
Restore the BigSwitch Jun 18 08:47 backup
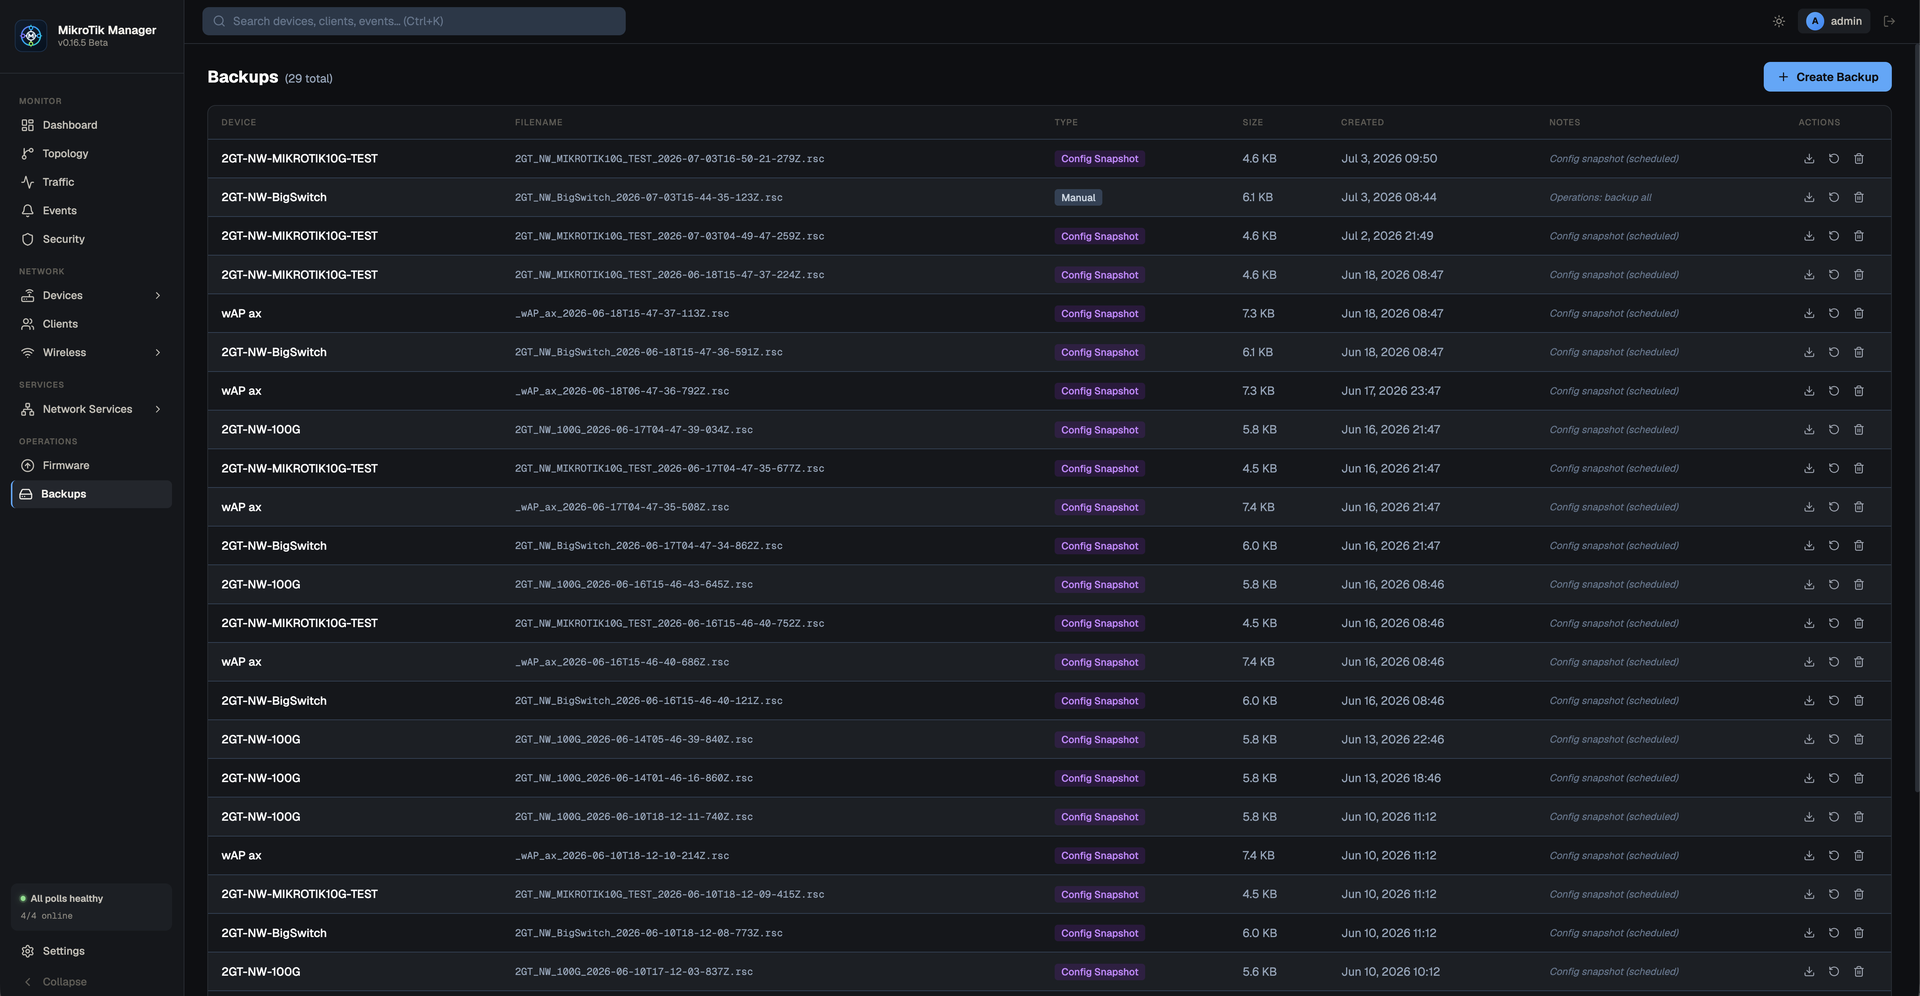[x=1834, y=352]
